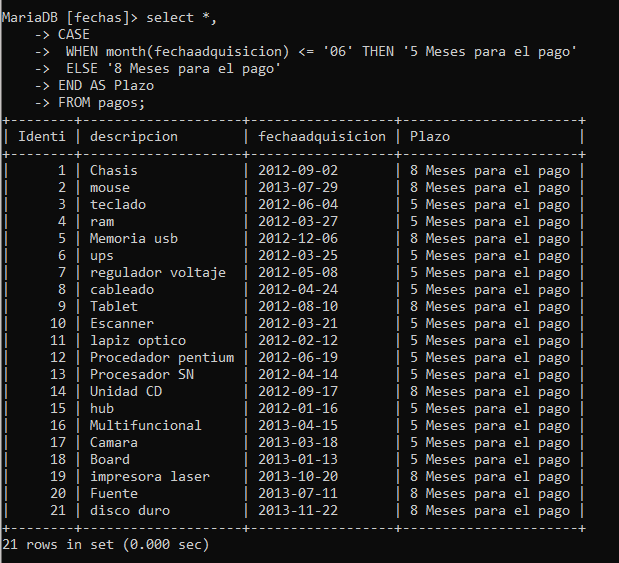Click the 'Memoria usb' row description
The image size is (619, 563).
pos(134,238)
